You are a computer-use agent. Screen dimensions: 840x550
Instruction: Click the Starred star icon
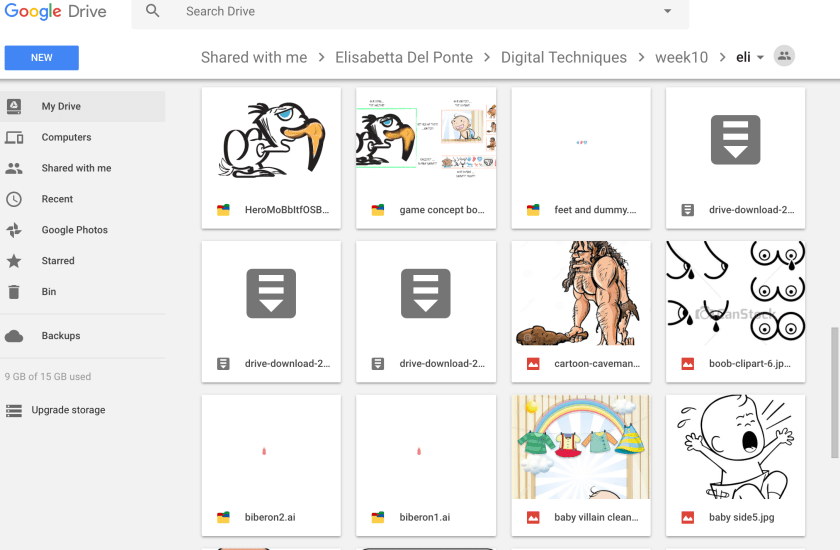14,261
